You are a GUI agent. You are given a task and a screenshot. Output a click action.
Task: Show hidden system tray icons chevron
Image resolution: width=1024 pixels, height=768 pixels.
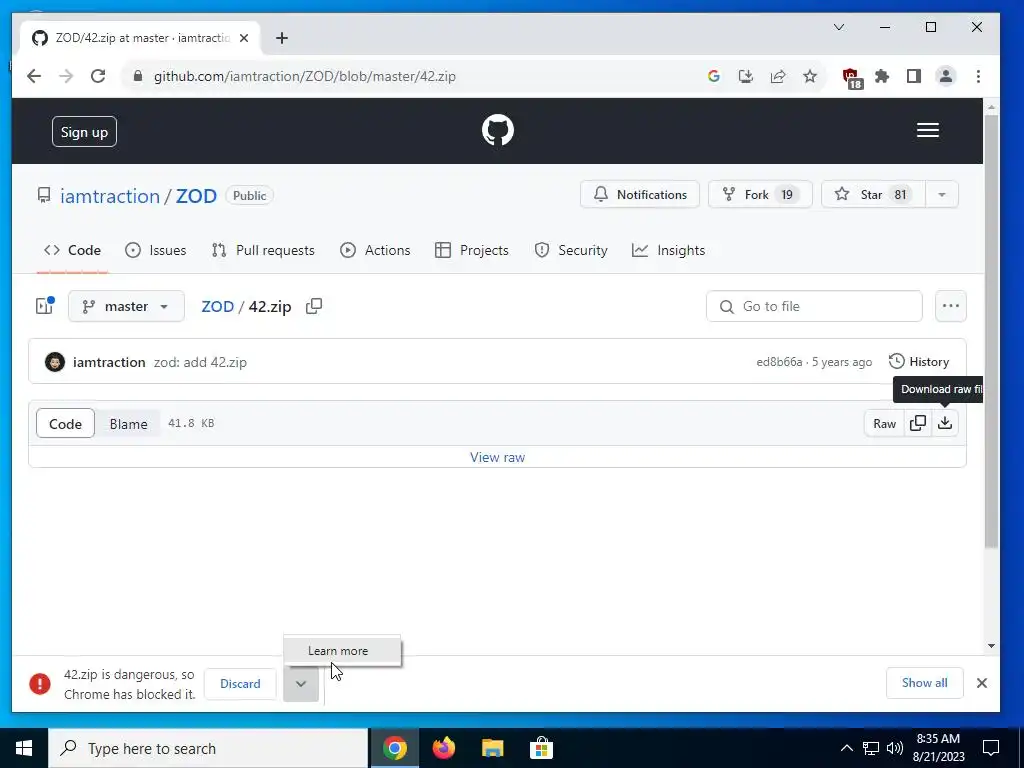846,748
